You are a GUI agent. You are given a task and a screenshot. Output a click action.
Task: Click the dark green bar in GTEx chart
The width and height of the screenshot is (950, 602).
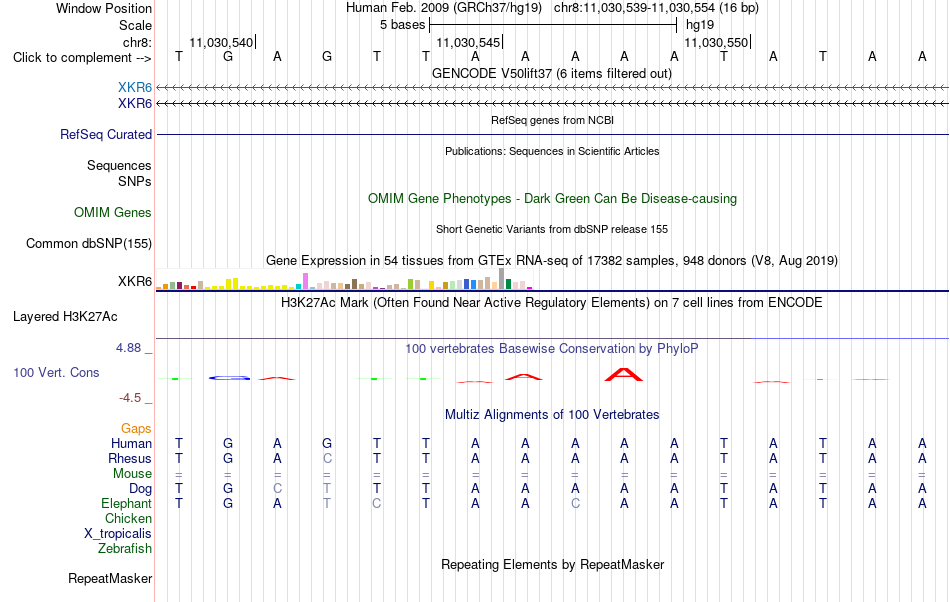(x=508, y=284)
